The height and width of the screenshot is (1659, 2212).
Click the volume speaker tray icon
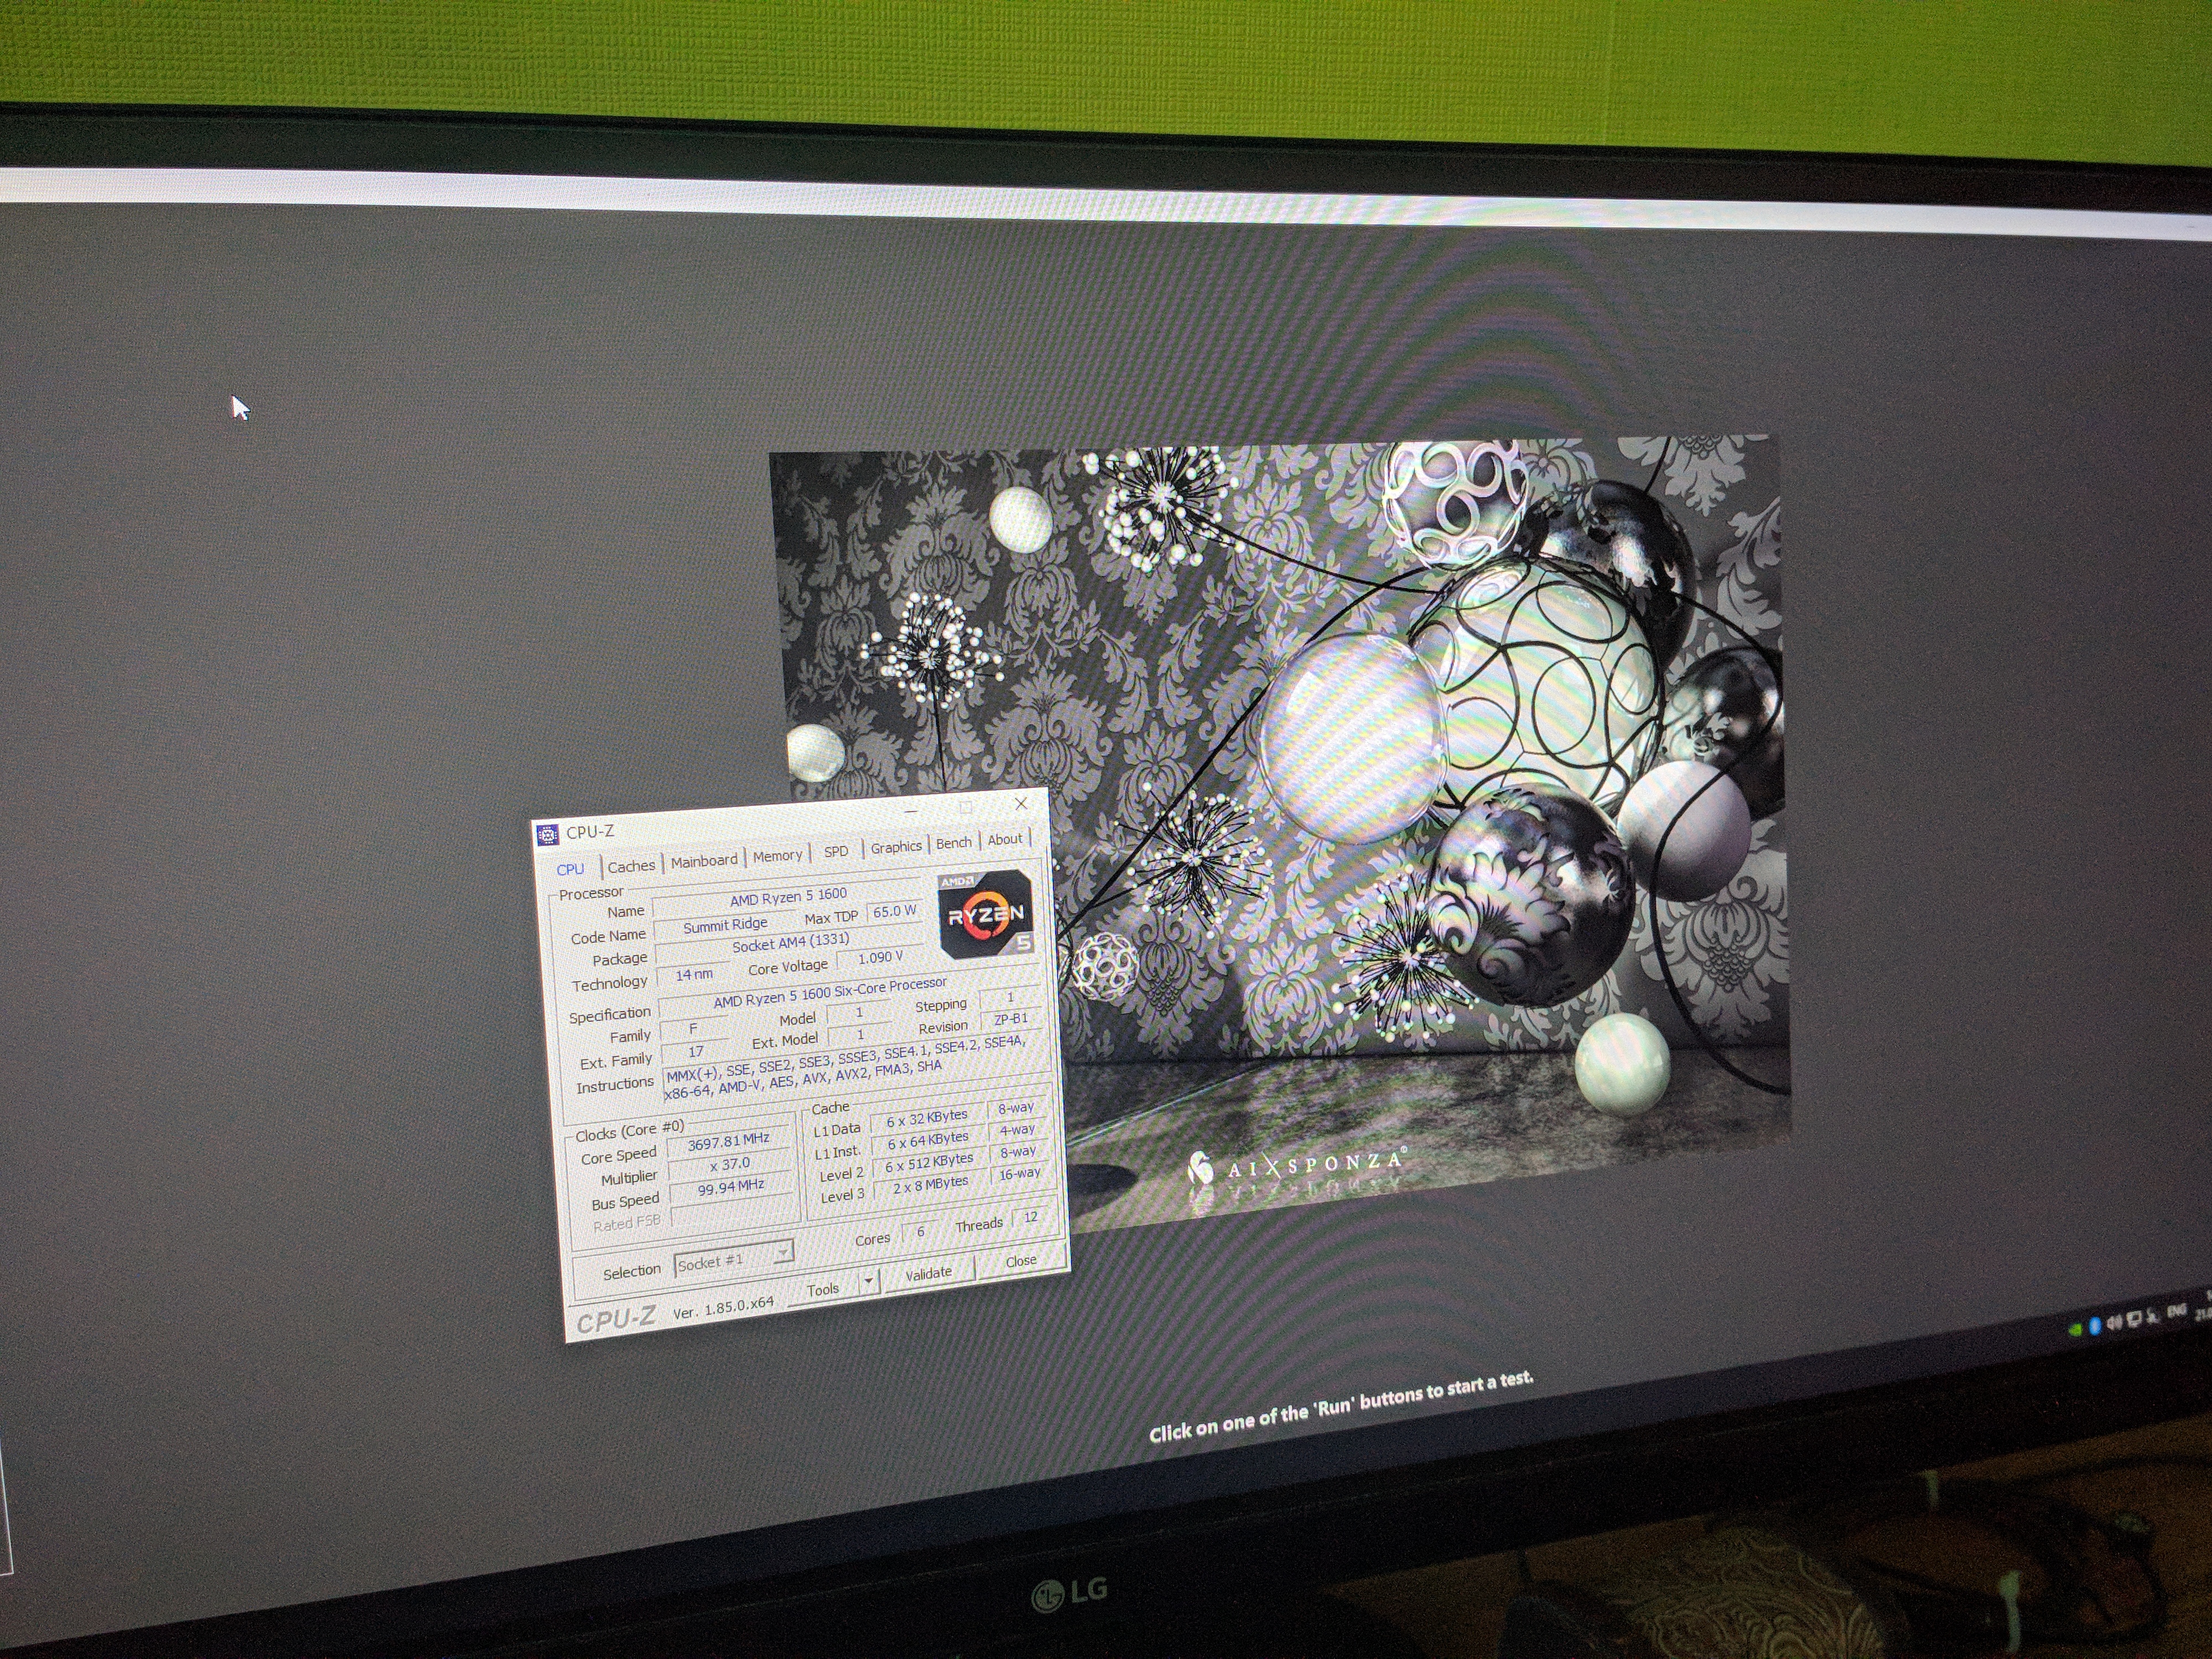pos(2115,1323)
